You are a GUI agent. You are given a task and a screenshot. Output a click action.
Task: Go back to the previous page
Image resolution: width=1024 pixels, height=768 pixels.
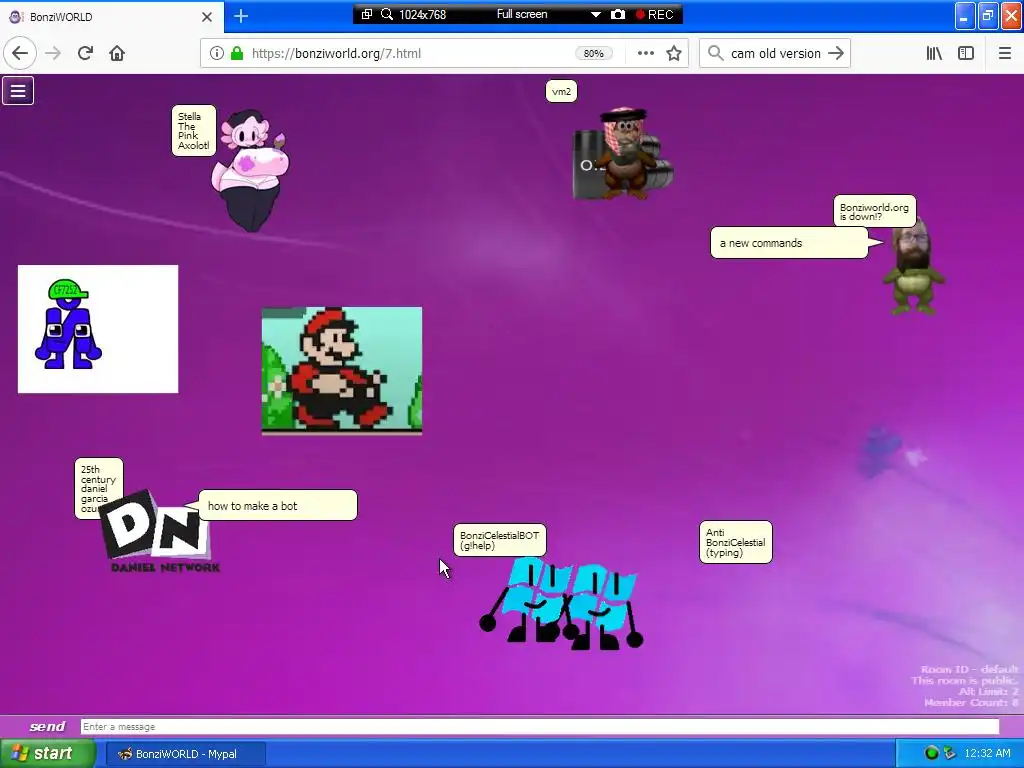tap(20, 54)
